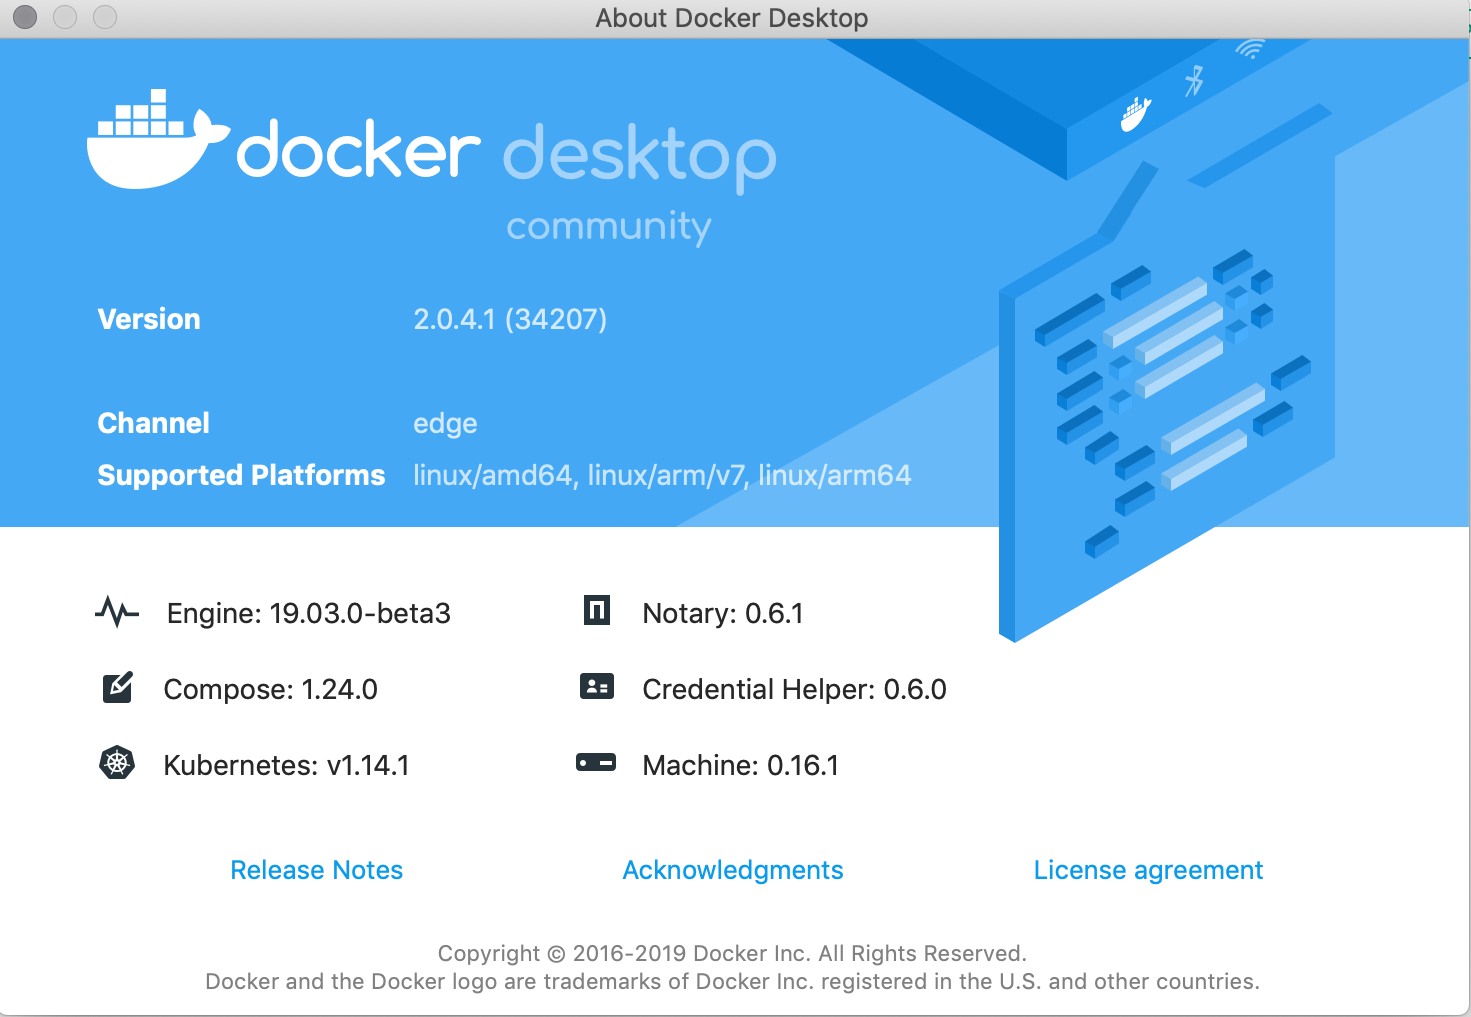Click the Notary square icon
This screenshot has width=1471, height=1017.
pos(597,609)
